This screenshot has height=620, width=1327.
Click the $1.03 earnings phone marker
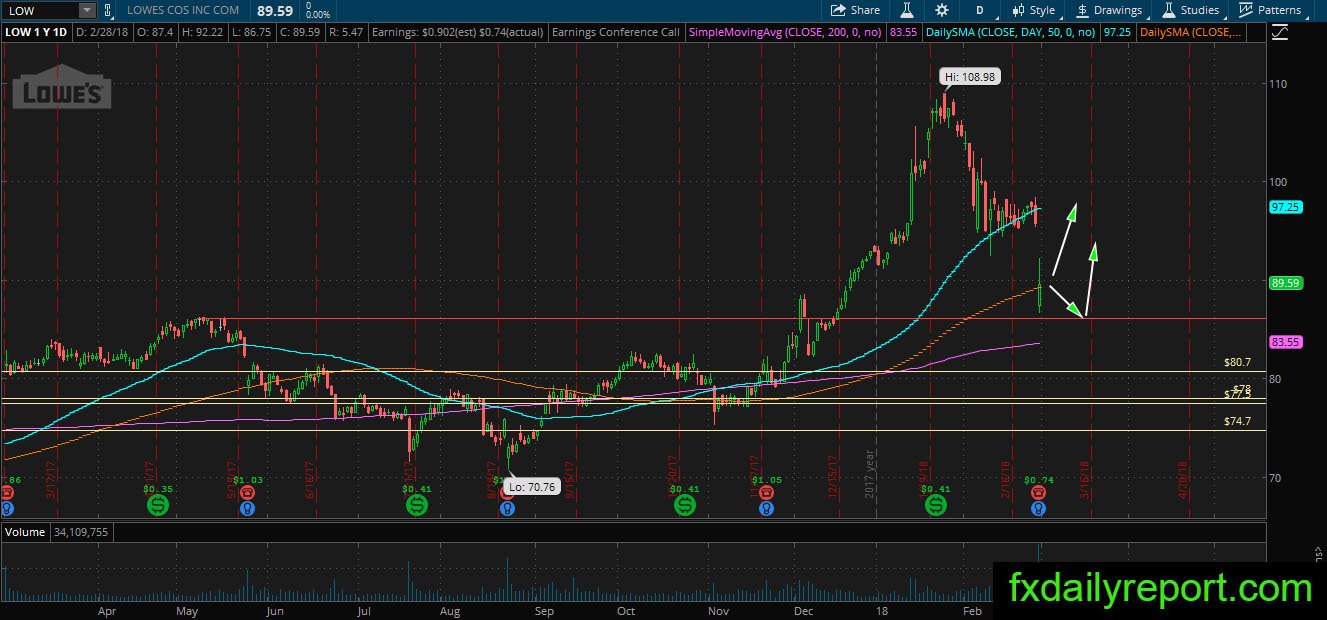click(x=246, y=494)
